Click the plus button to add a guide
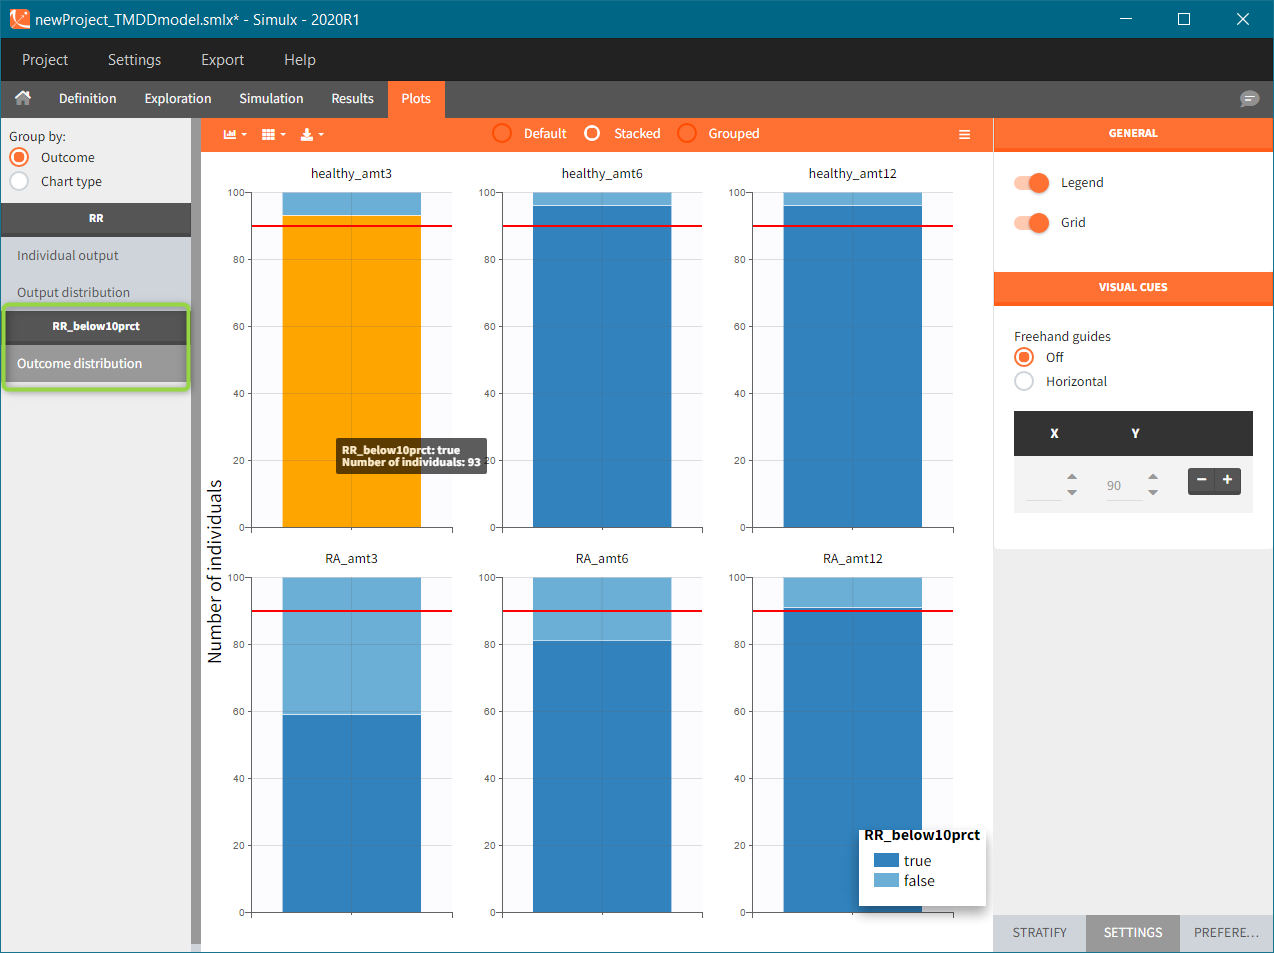This screenshot has height=953, width=1274. point(1228,480)
